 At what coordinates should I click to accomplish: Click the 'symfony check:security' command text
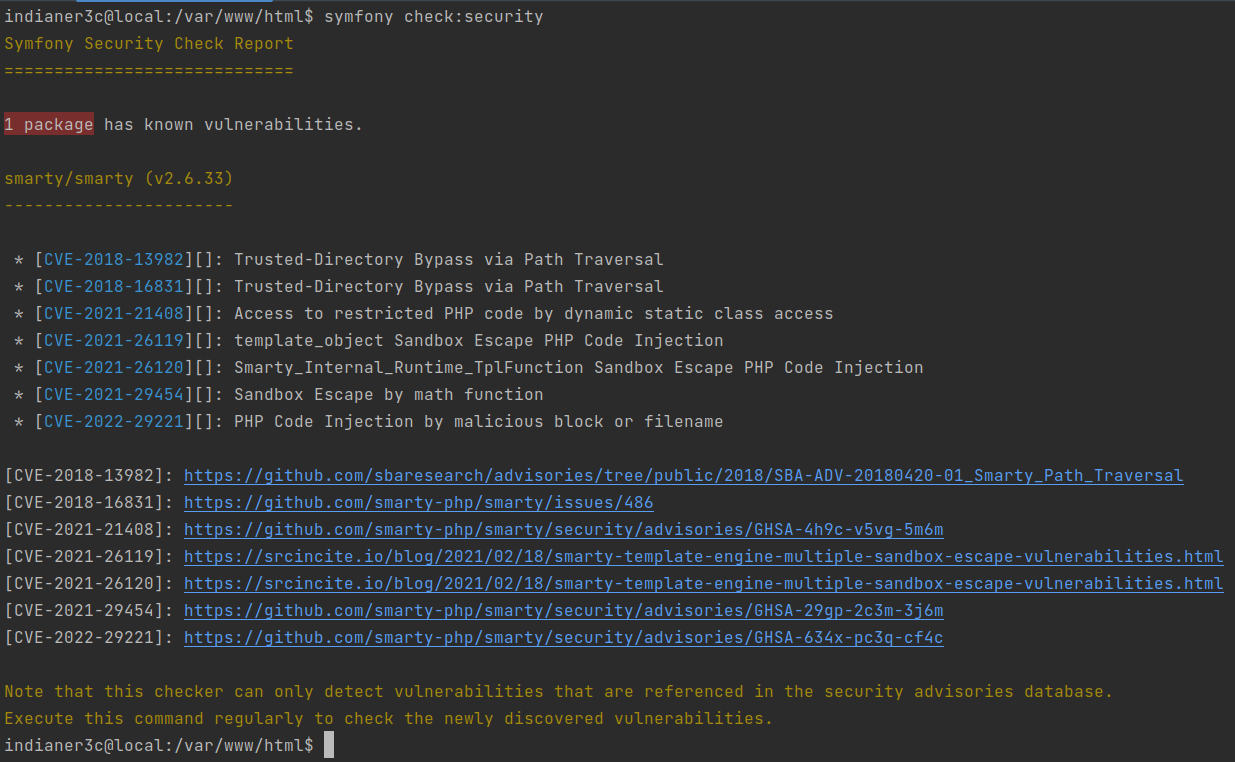tap(434, 17)
